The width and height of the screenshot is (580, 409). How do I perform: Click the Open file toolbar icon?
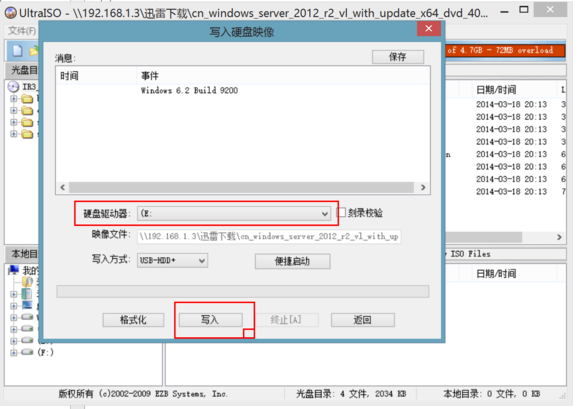tap(34, 51)
